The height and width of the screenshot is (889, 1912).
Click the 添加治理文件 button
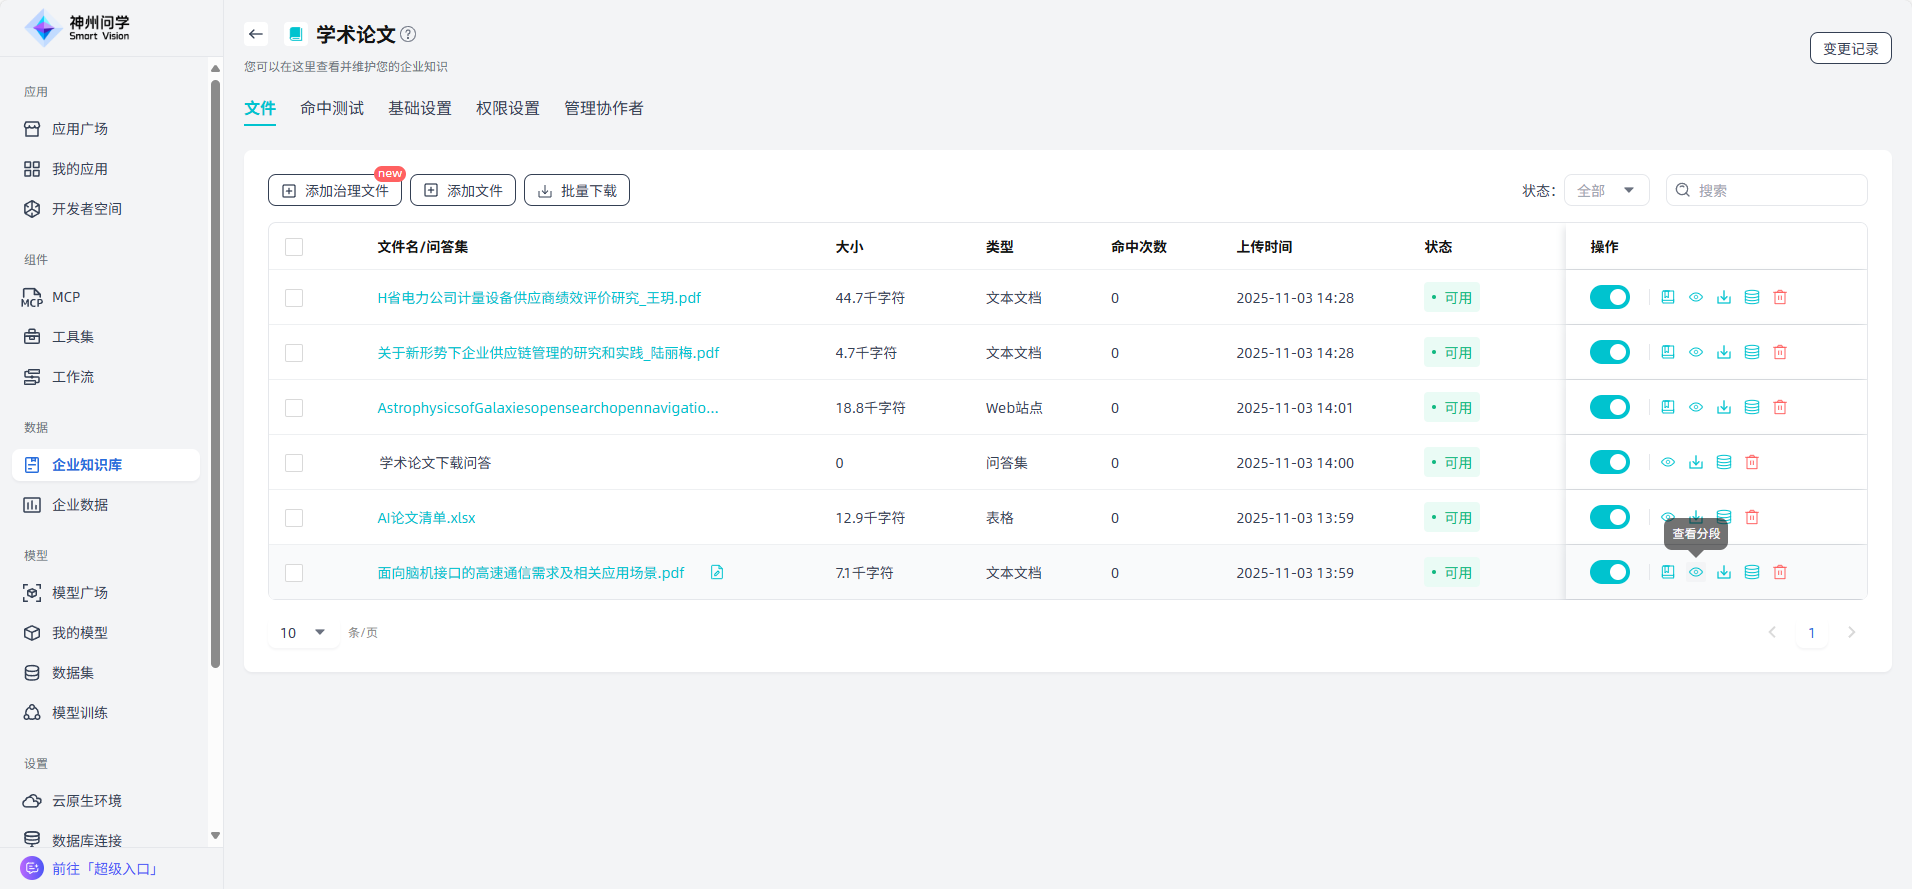335,190
